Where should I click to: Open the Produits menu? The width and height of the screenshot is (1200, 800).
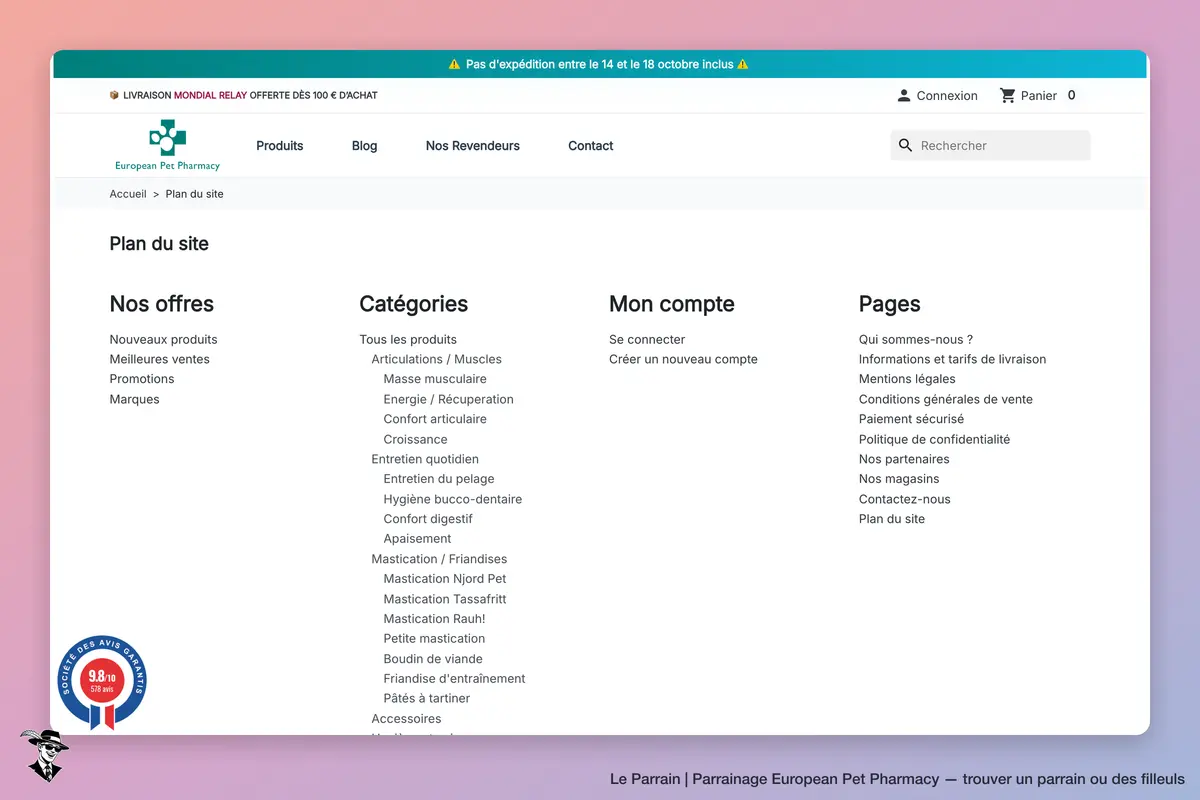pos(280,146)
